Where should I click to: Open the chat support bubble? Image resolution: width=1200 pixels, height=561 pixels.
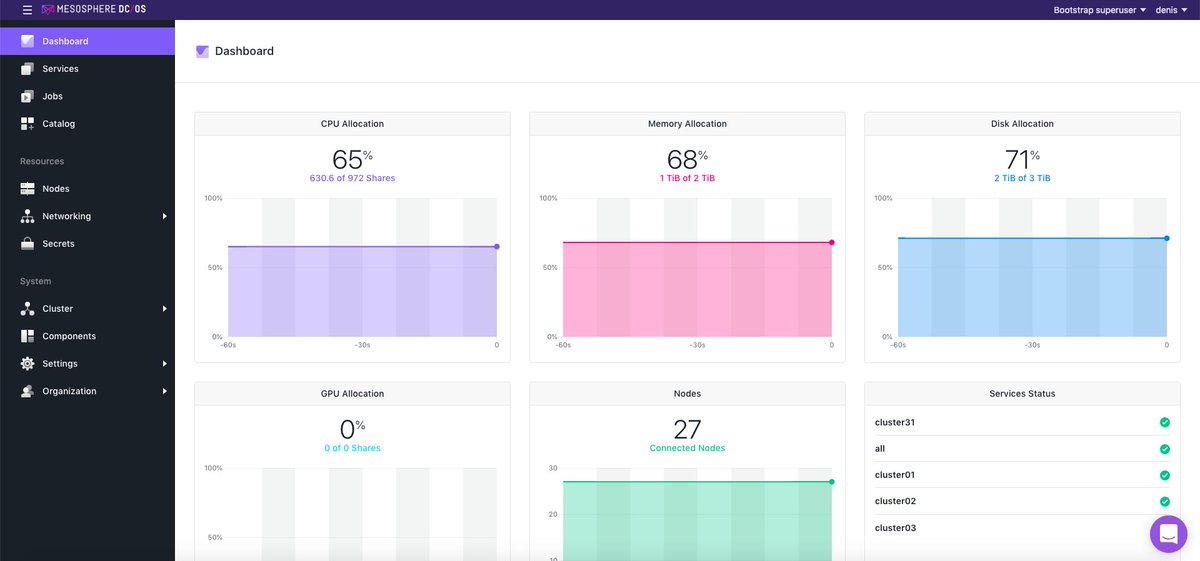pos(1168,534)
